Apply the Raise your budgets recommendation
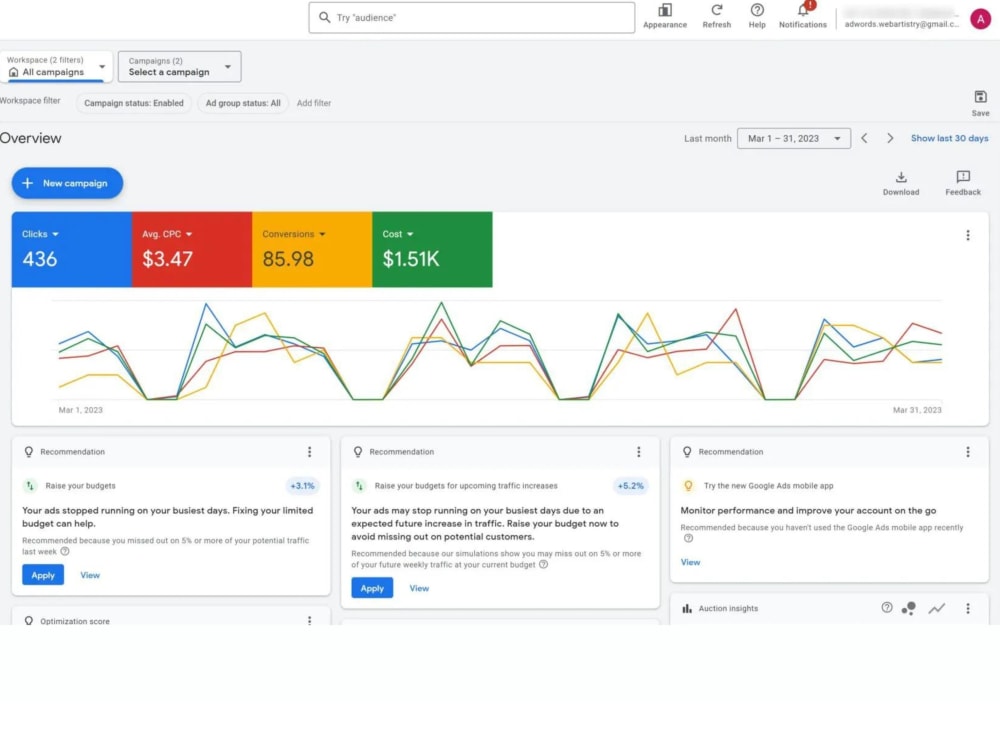1000x750 pixels. pos(43,575)
